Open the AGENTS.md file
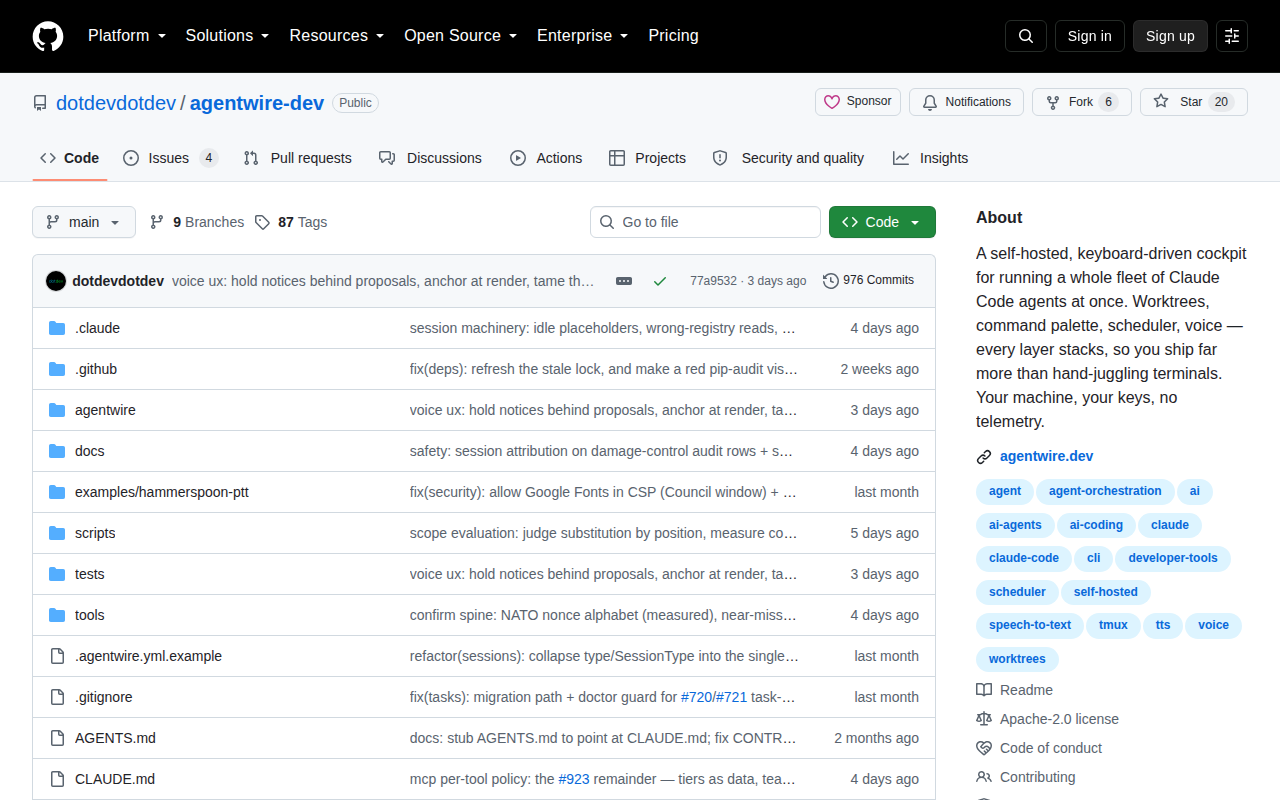 115,738
